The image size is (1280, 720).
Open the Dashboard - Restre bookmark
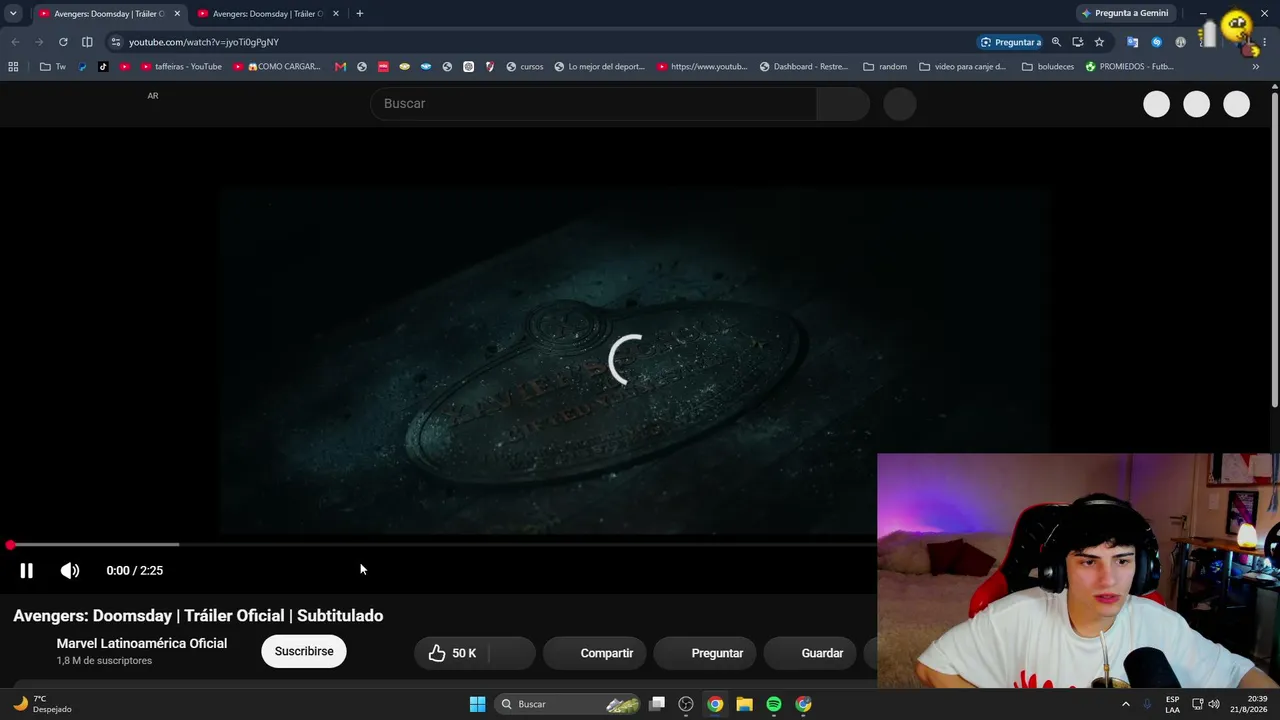click(x=804, y=67)
